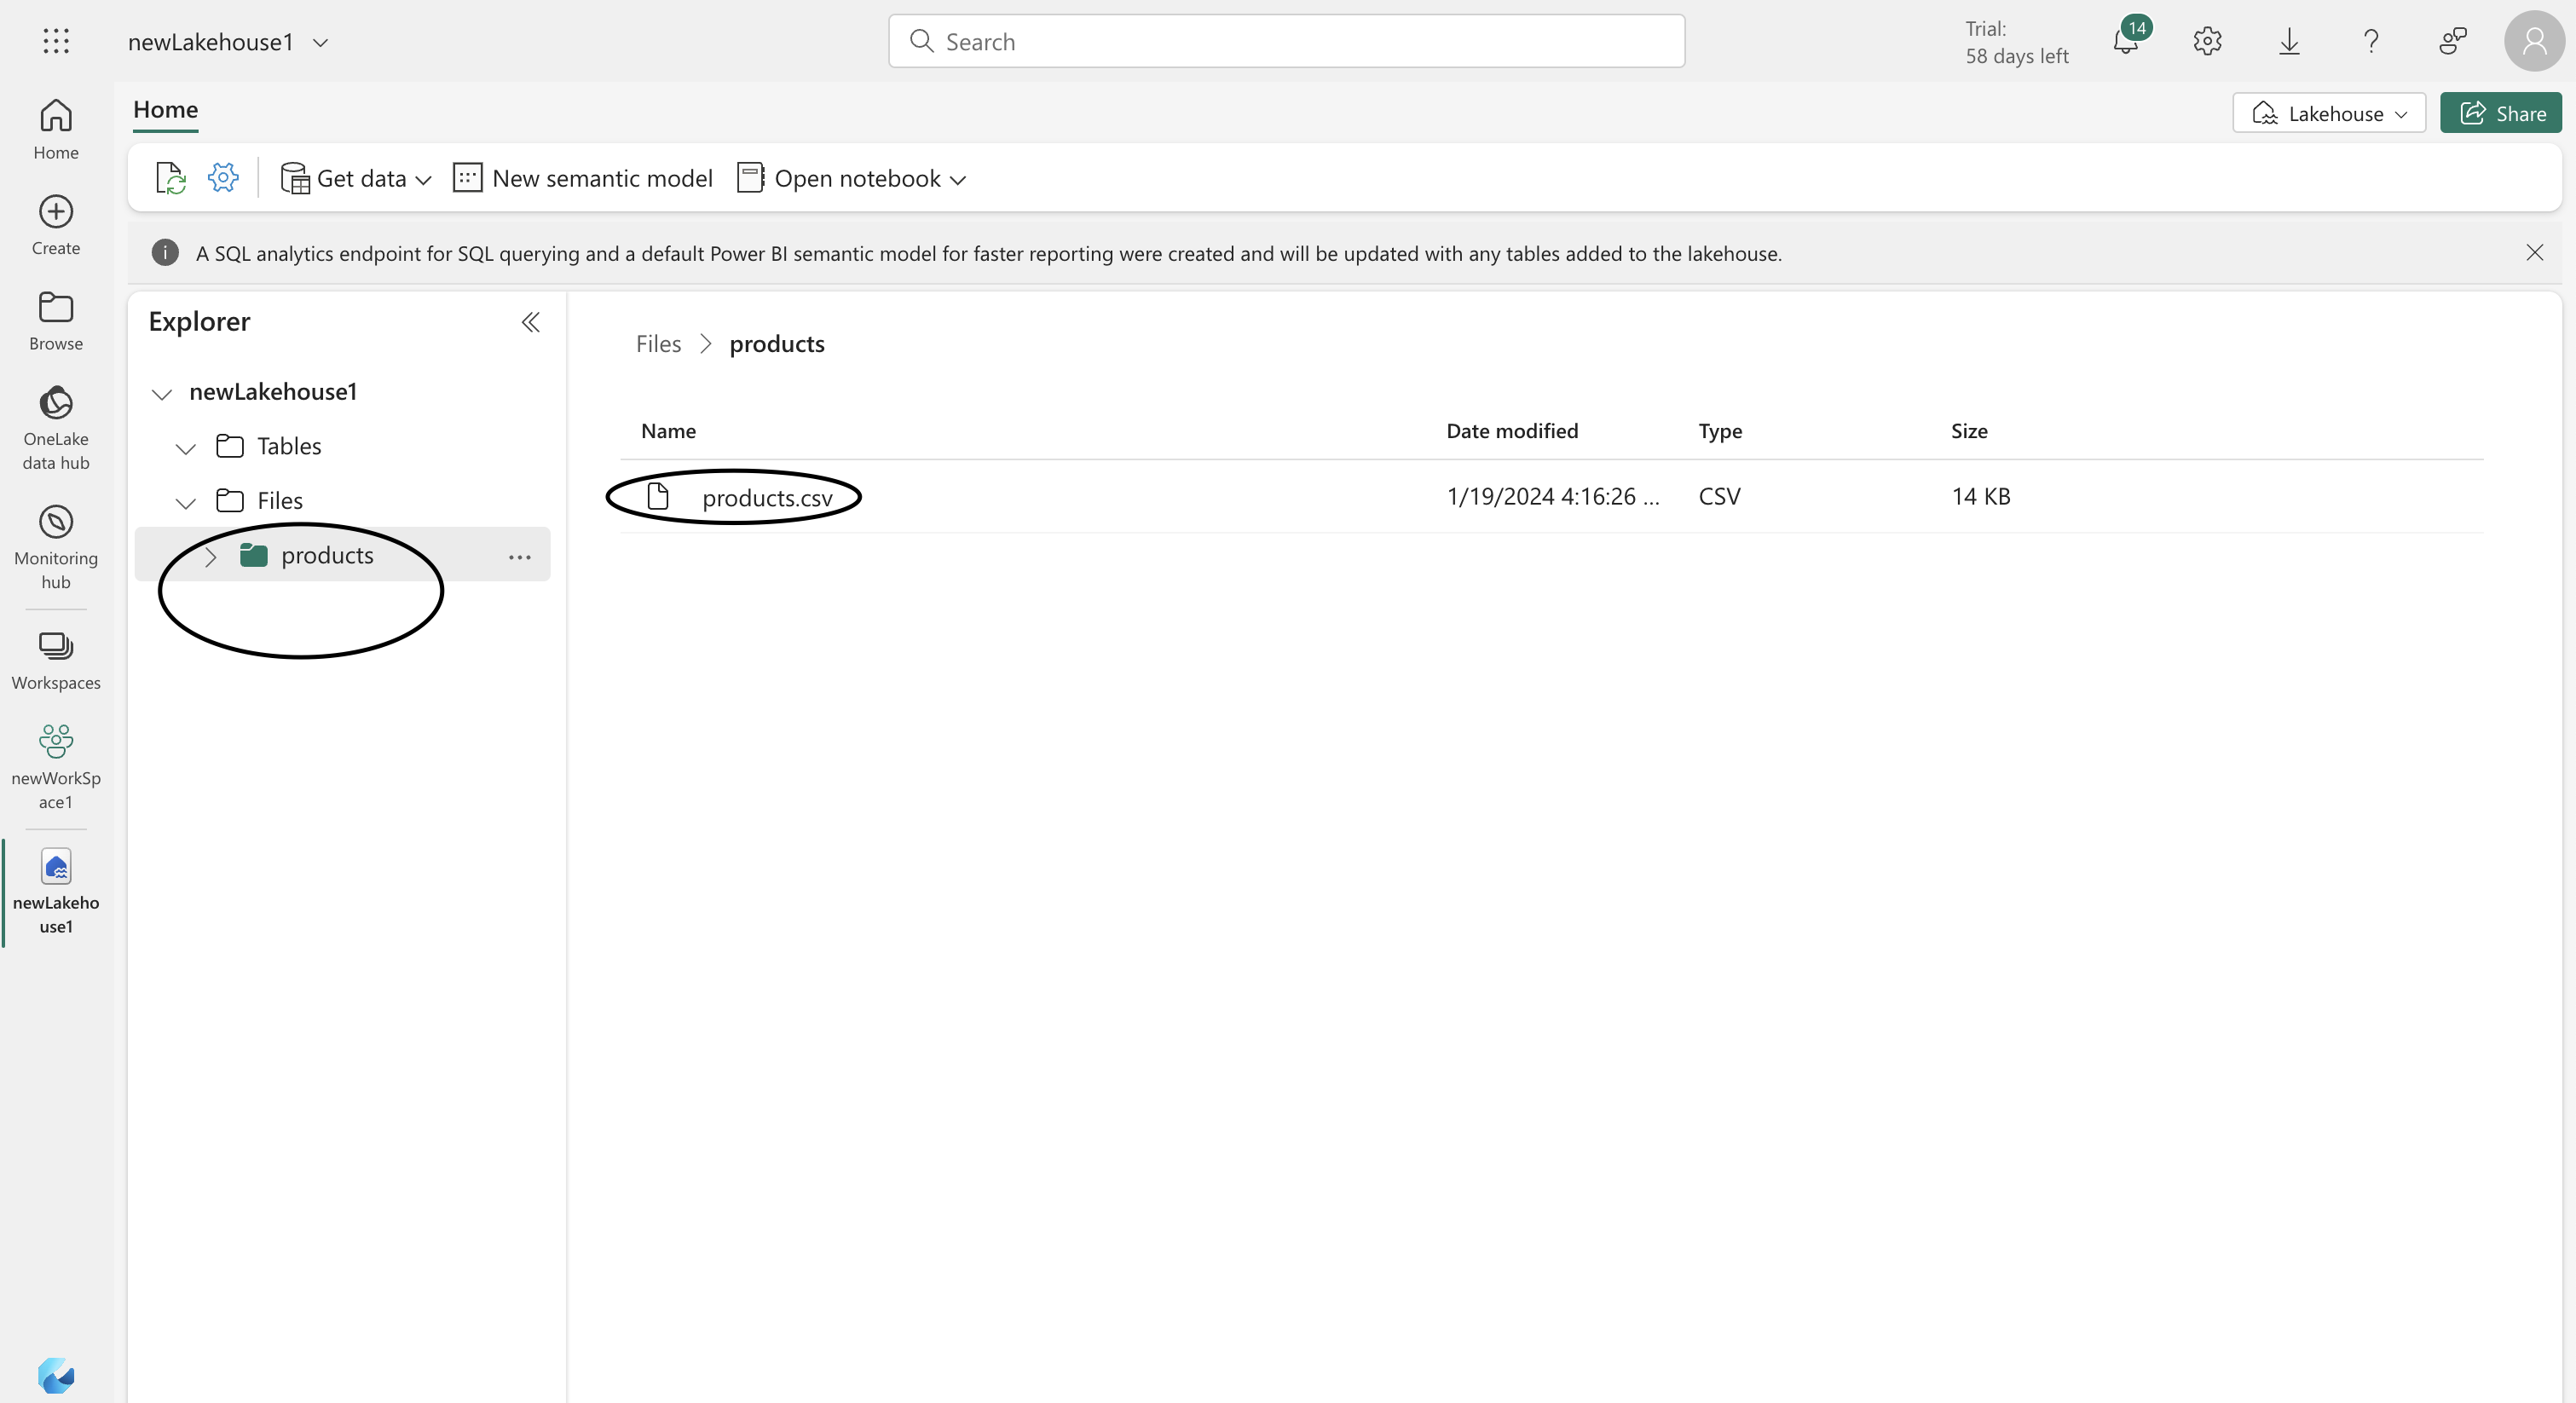Click products in breadcrumb

pos(777,344)
